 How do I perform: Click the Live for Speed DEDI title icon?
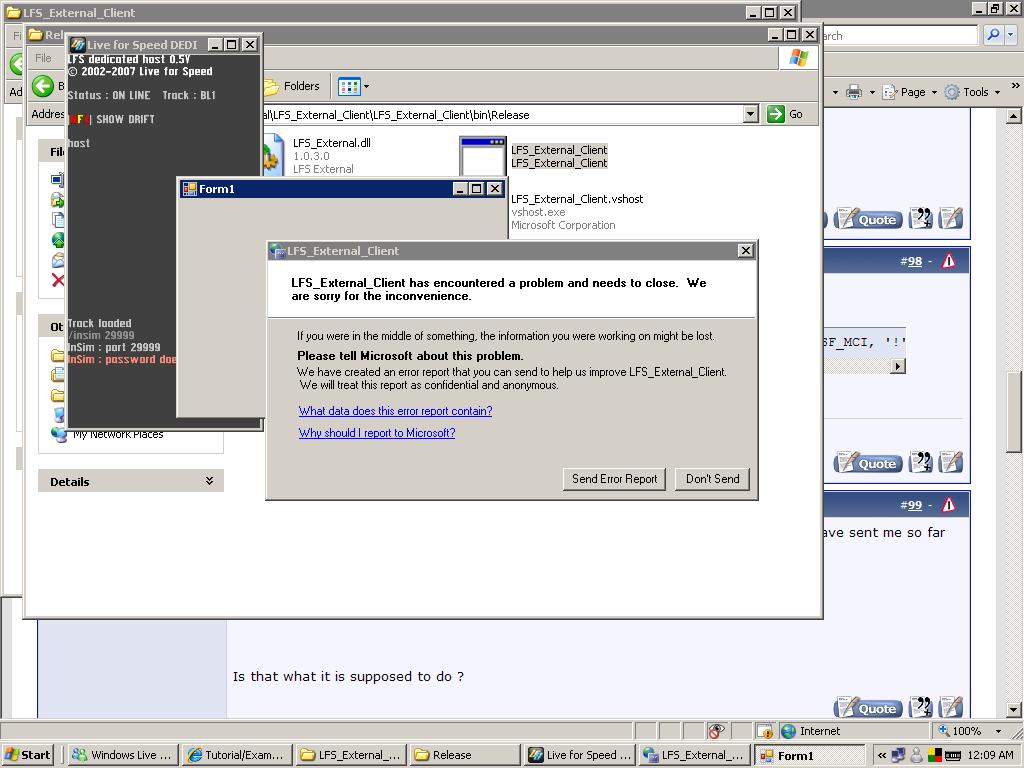78,44
